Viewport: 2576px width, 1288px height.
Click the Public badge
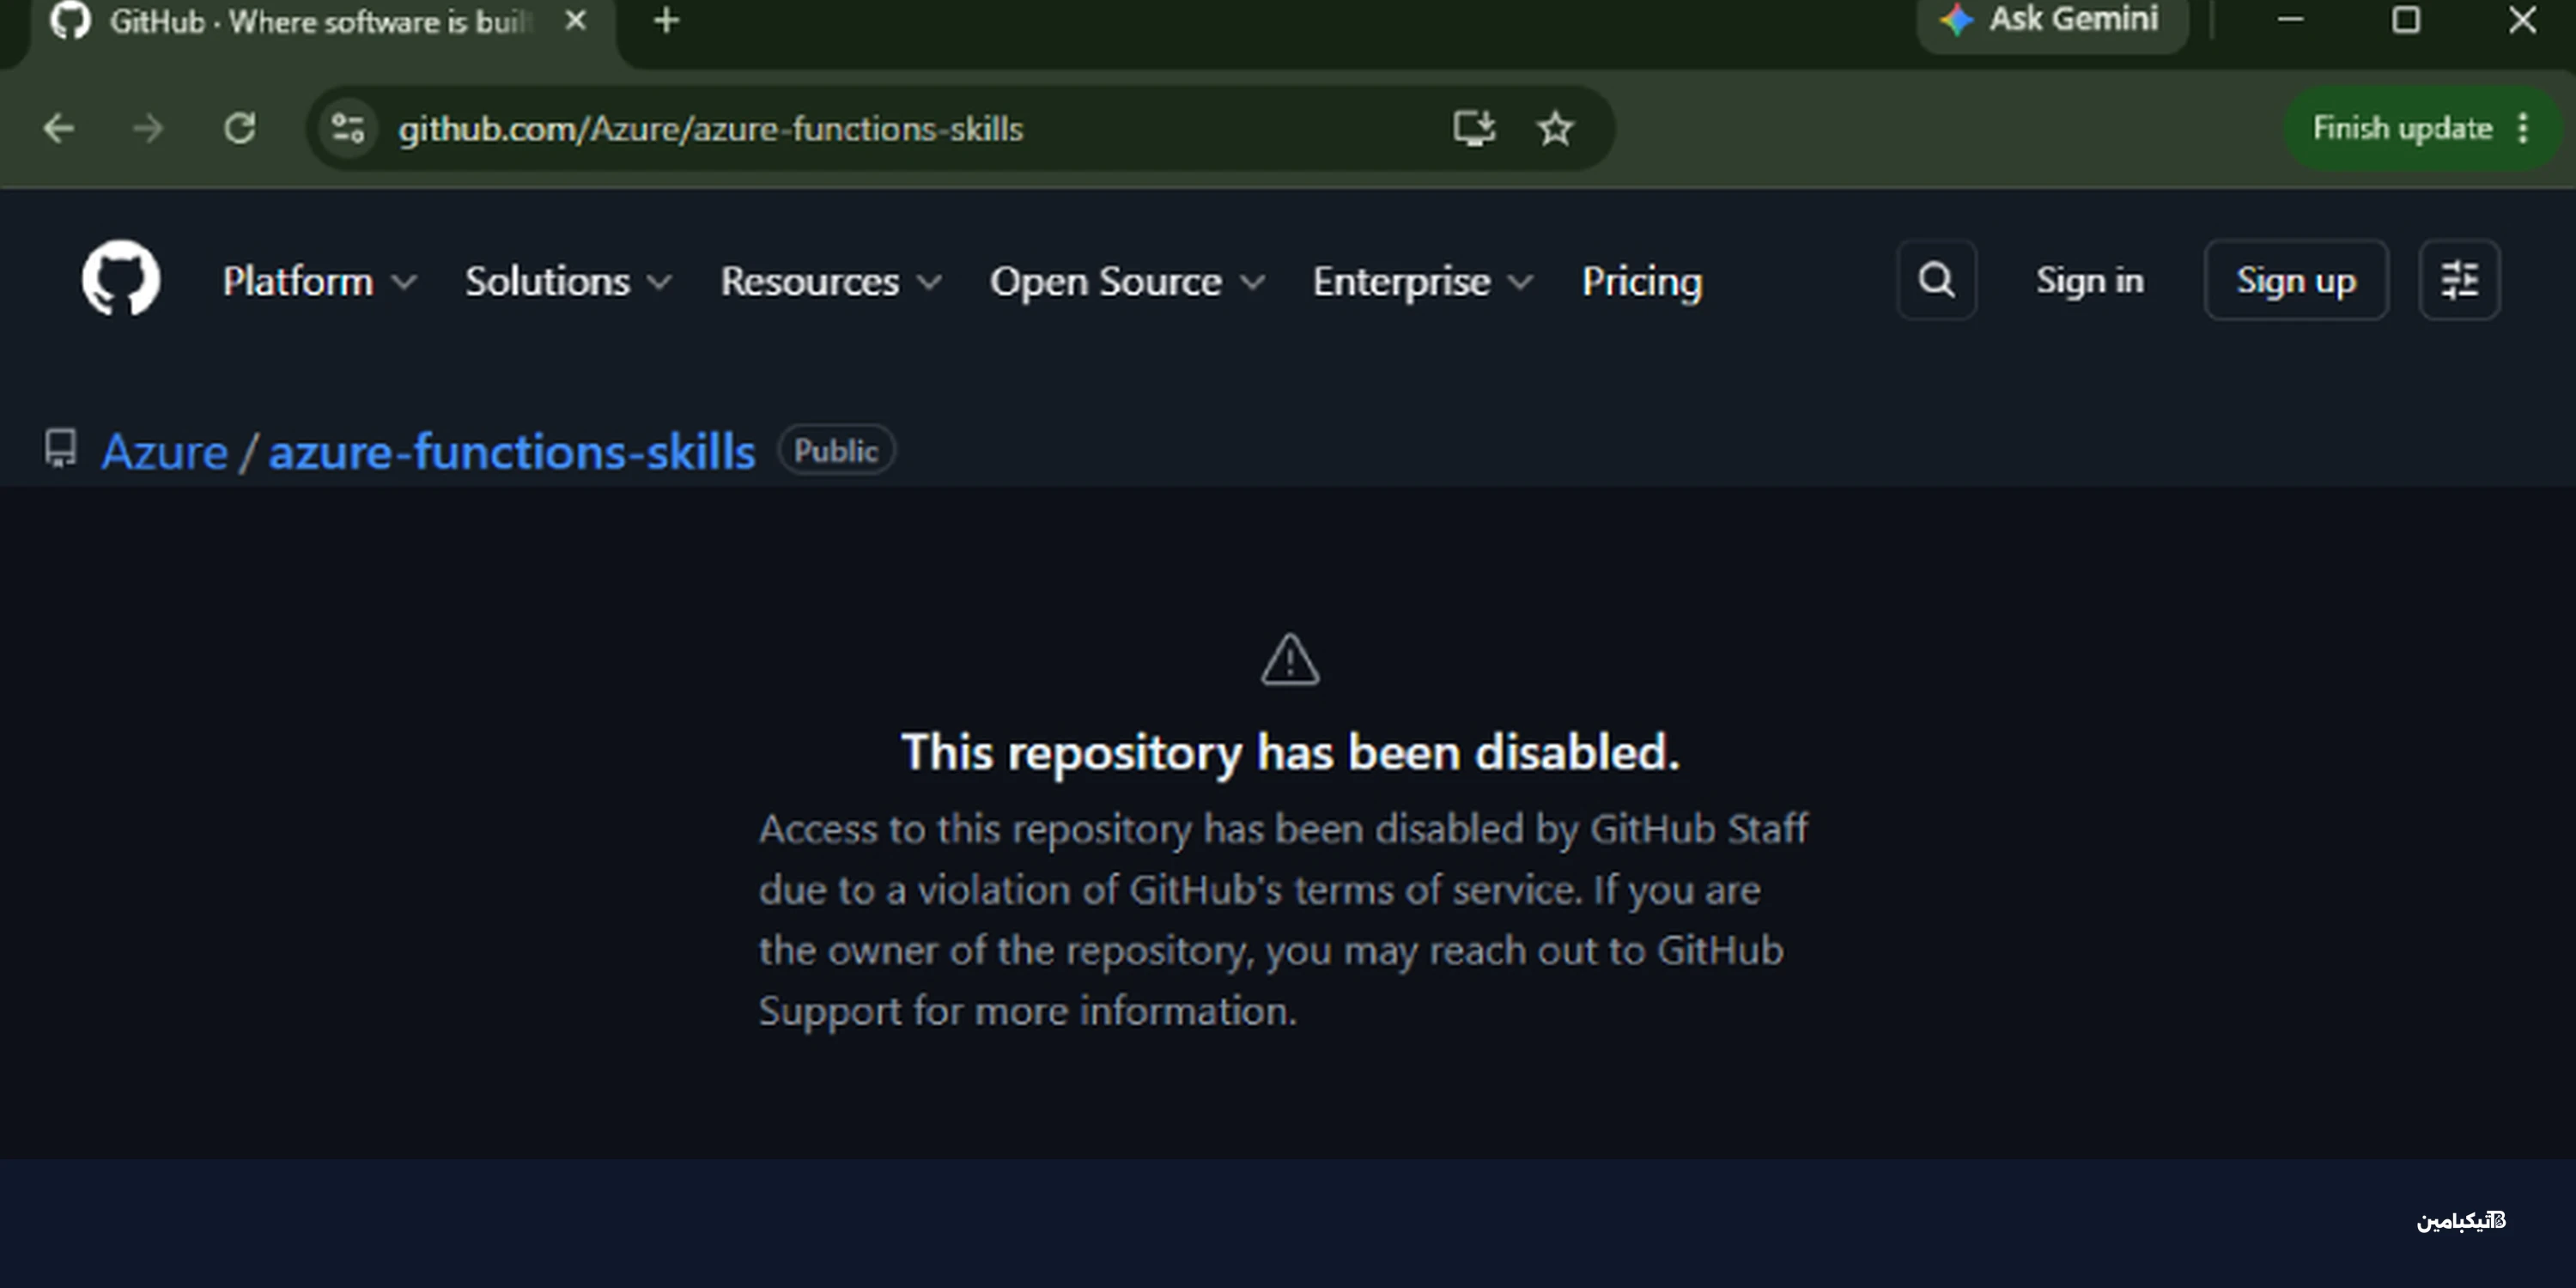[x=836, y=450]
